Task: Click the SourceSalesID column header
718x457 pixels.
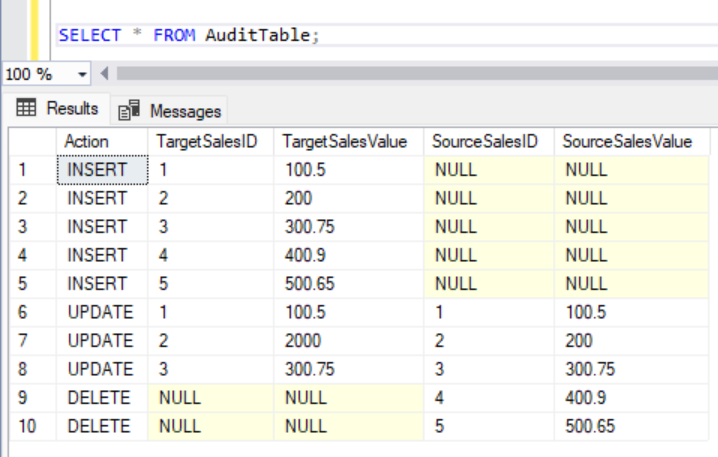Action: [x=485, y=142]
